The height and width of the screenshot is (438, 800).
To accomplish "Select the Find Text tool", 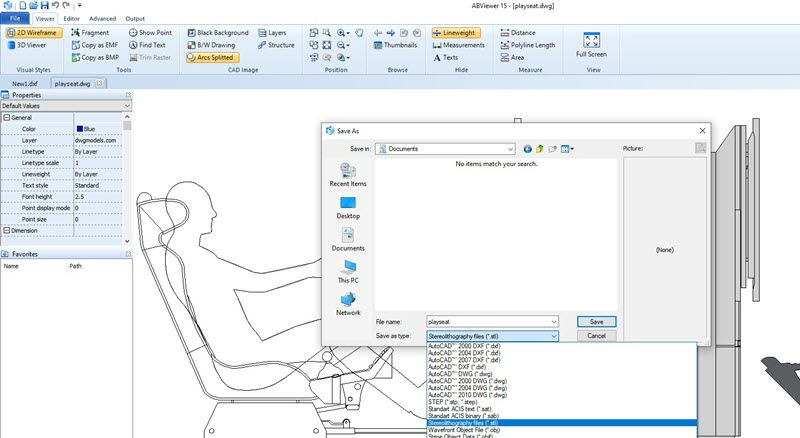I will click(146, 45).
